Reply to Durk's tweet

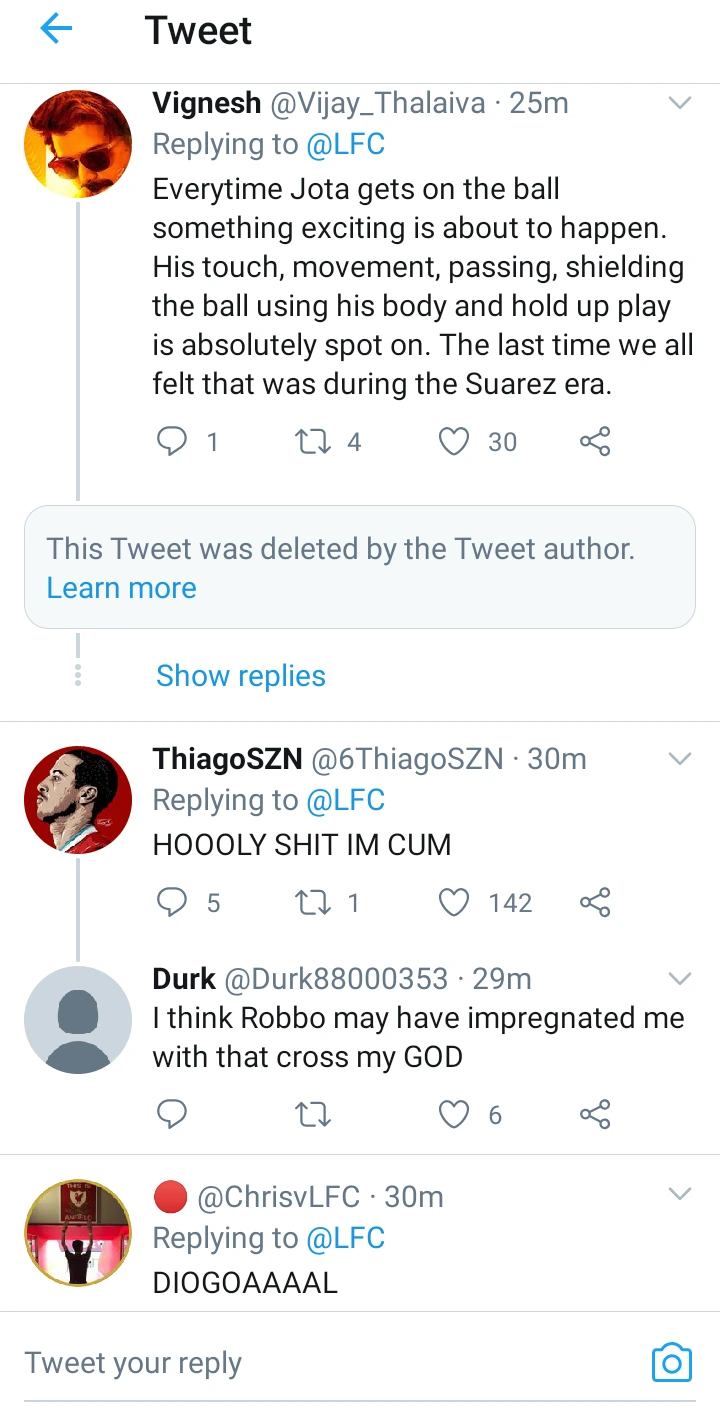[173, 1114]
